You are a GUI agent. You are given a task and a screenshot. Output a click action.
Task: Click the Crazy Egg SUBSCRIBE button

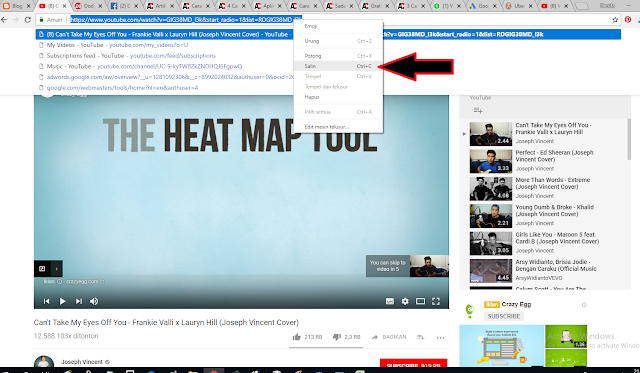click(504, 316)
